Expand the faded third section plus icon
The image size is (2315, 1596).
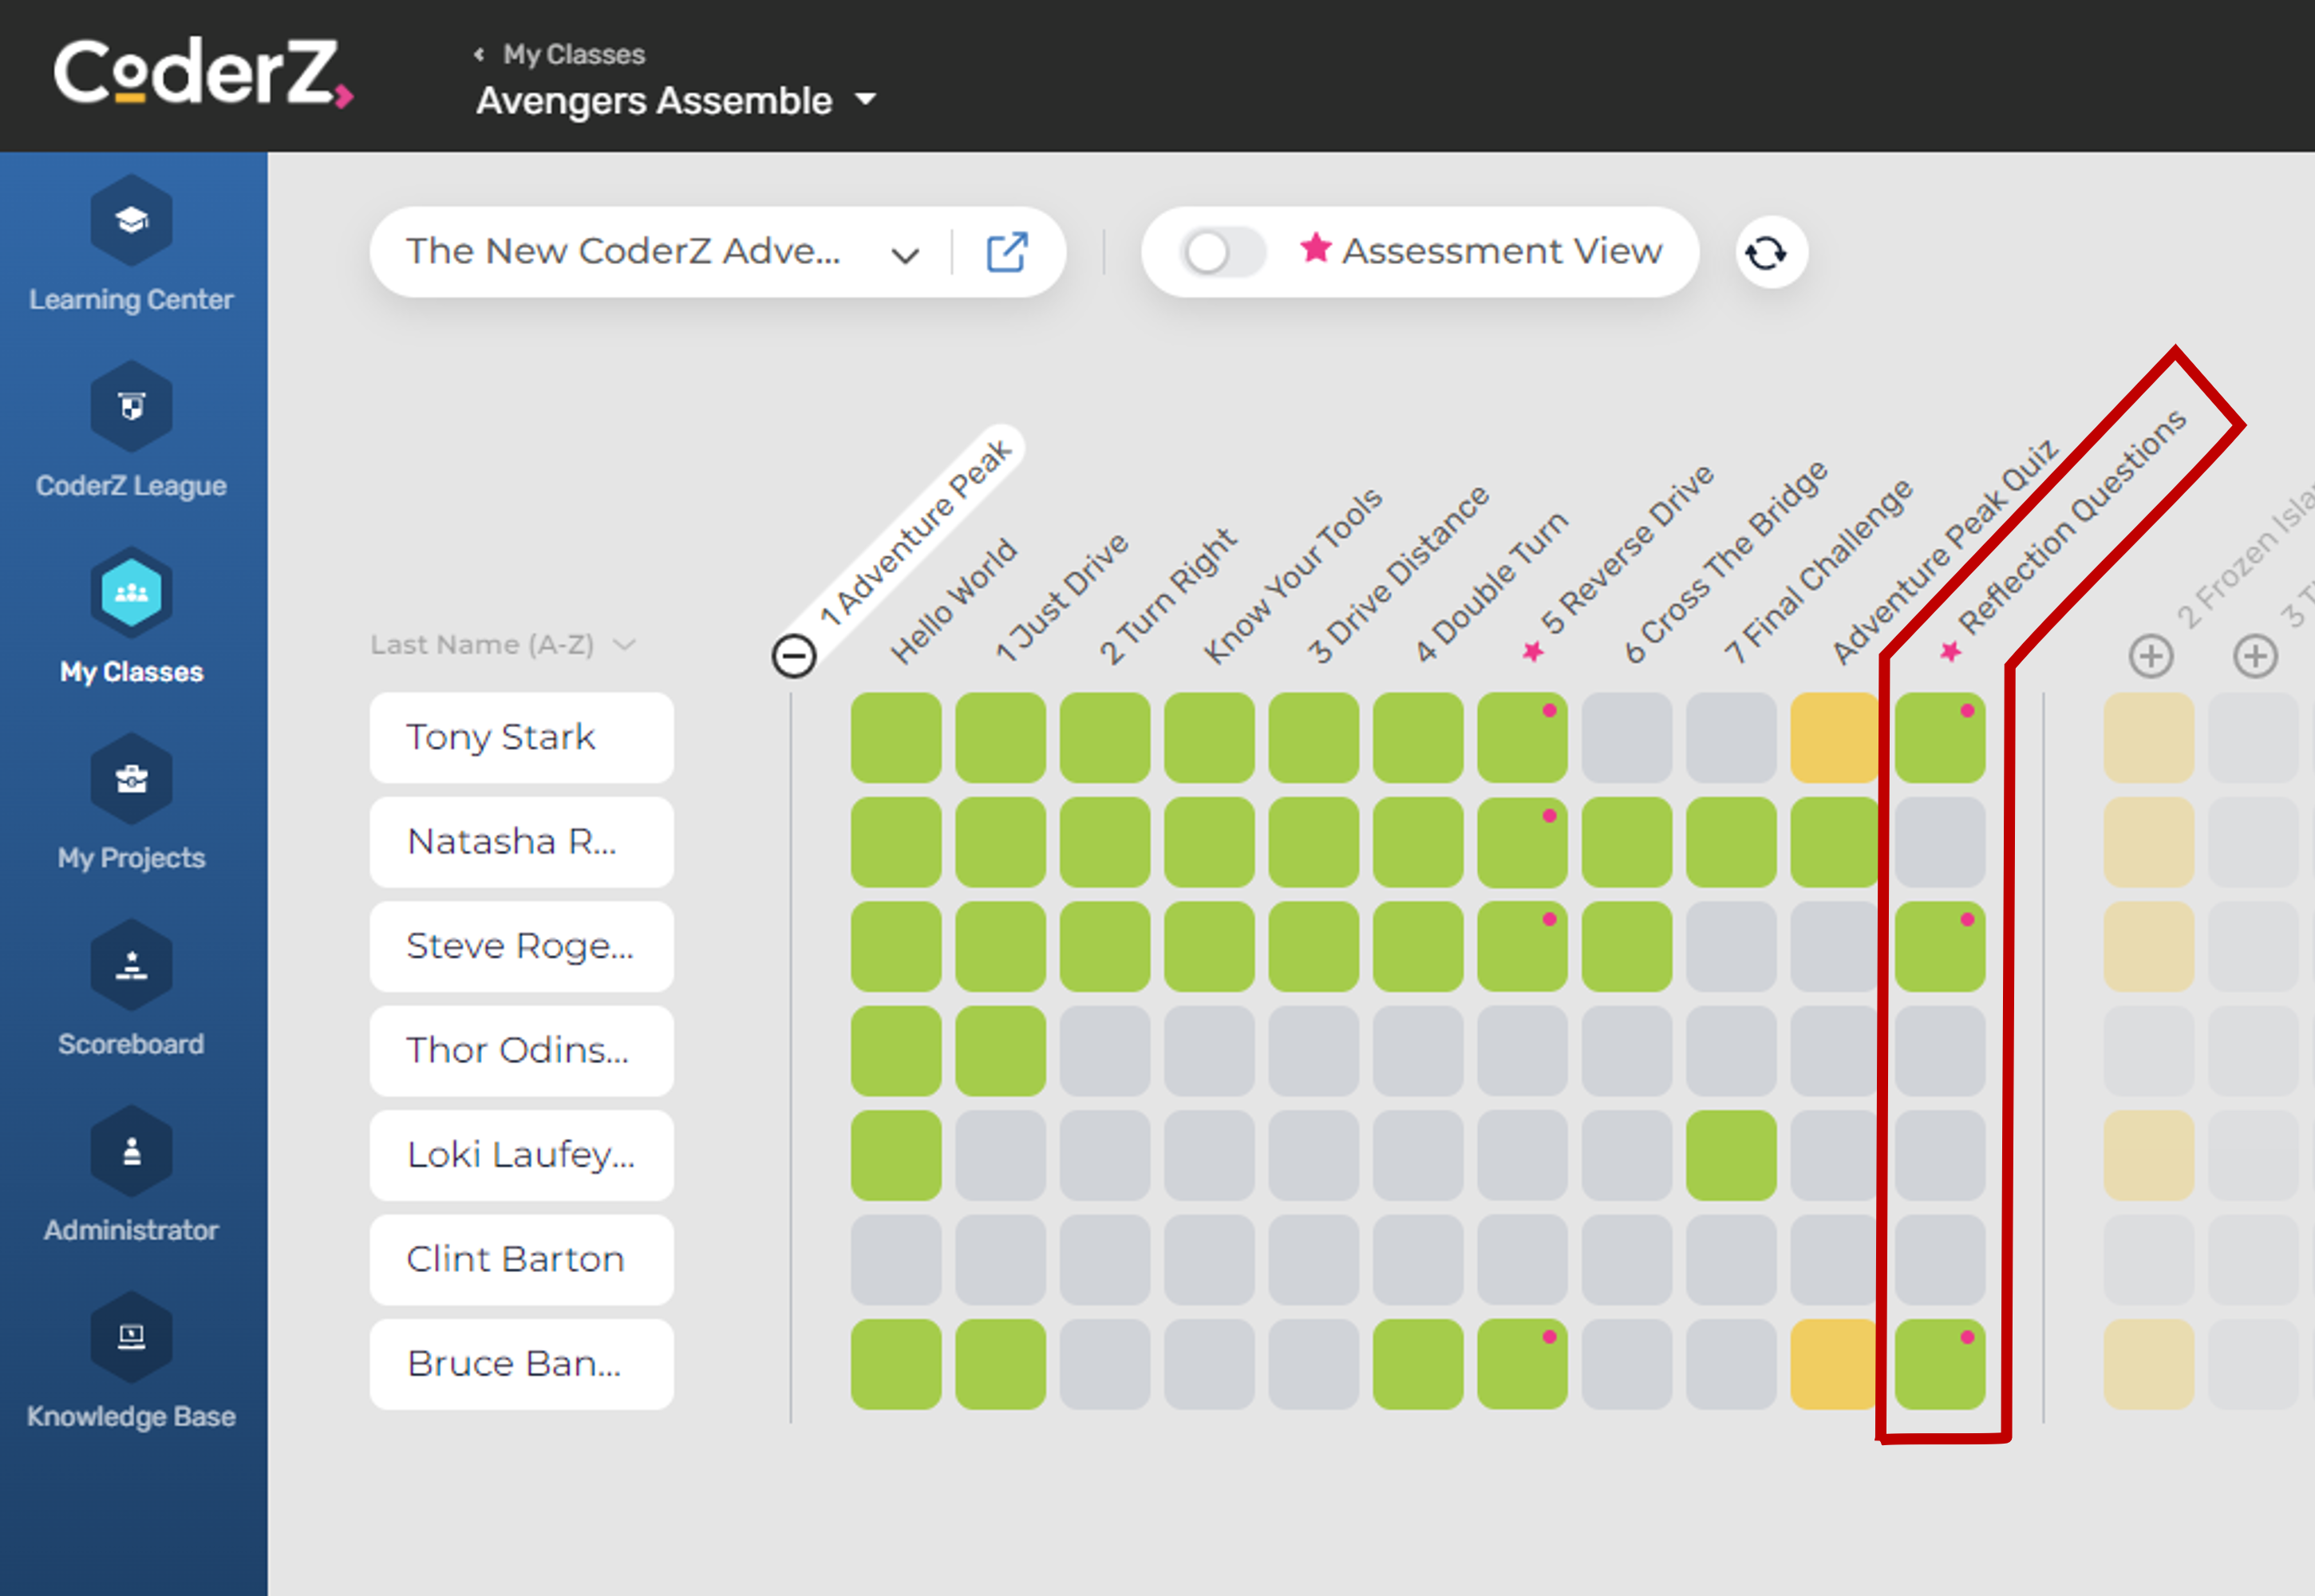pyautogui.click(x=2254, y=656)
